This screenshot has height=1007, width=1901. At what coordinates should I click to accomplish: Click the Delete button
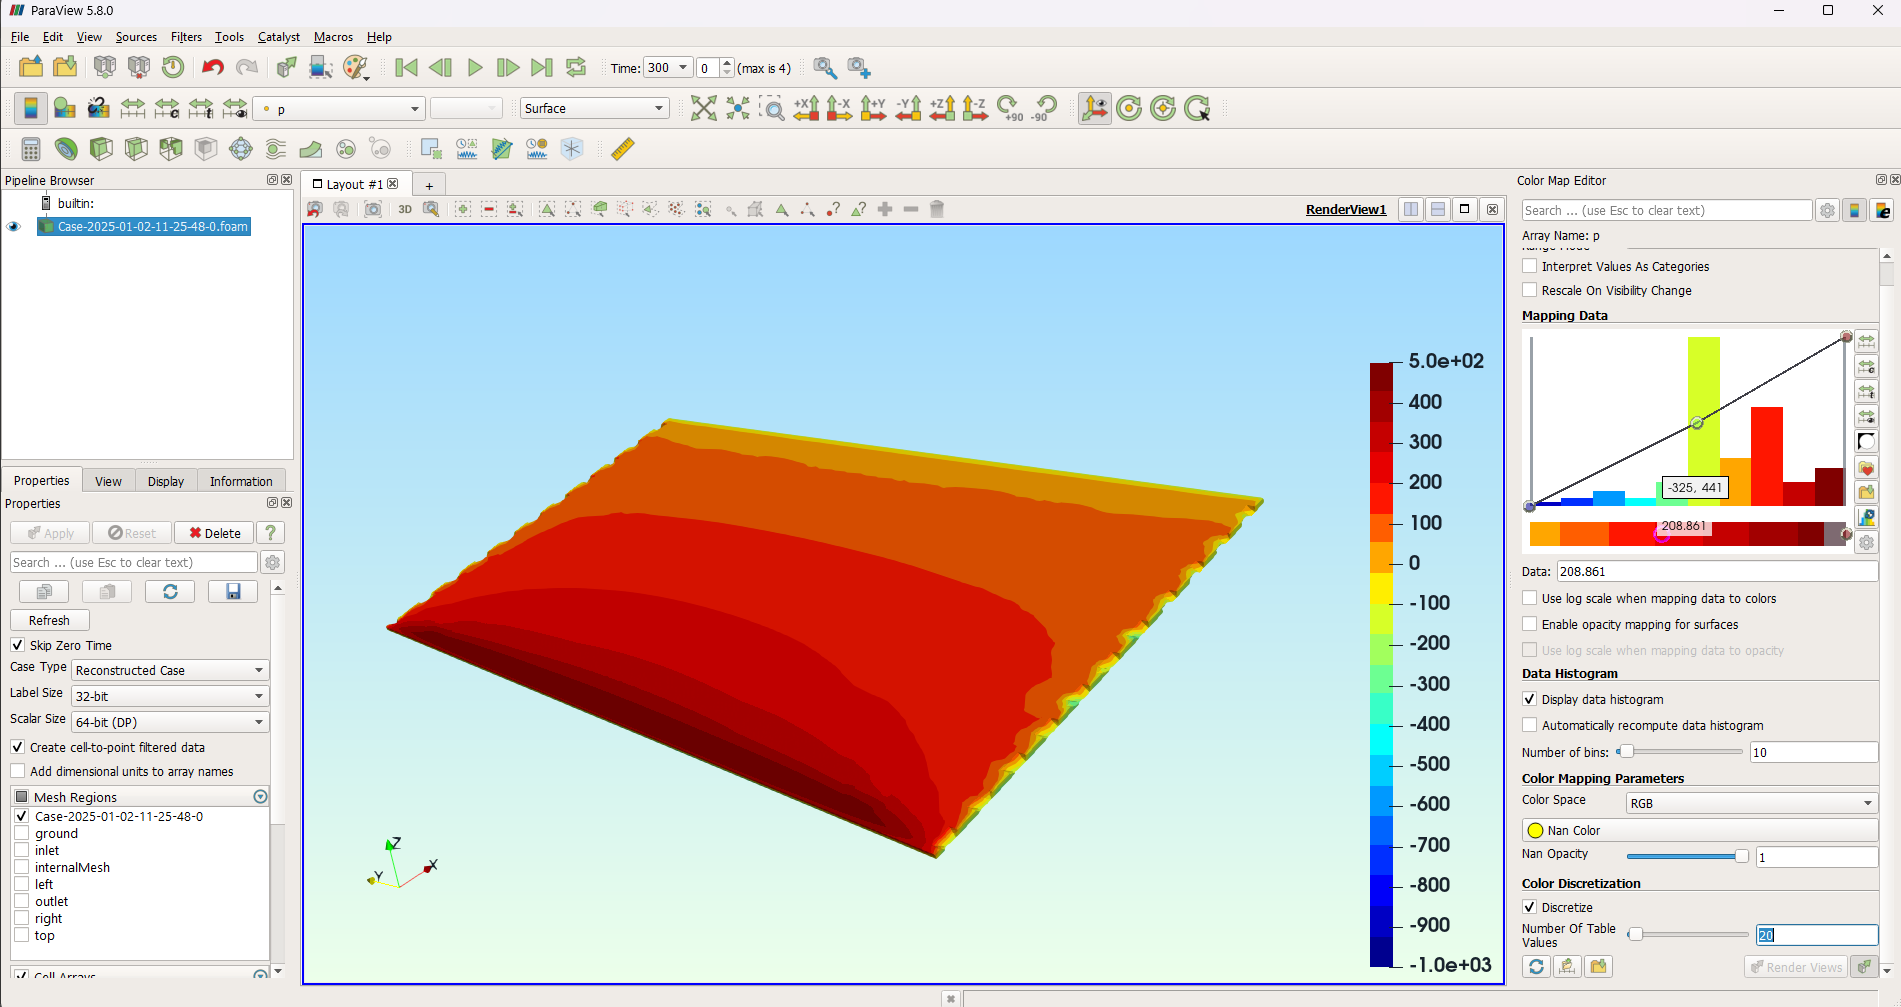(214, 533)
